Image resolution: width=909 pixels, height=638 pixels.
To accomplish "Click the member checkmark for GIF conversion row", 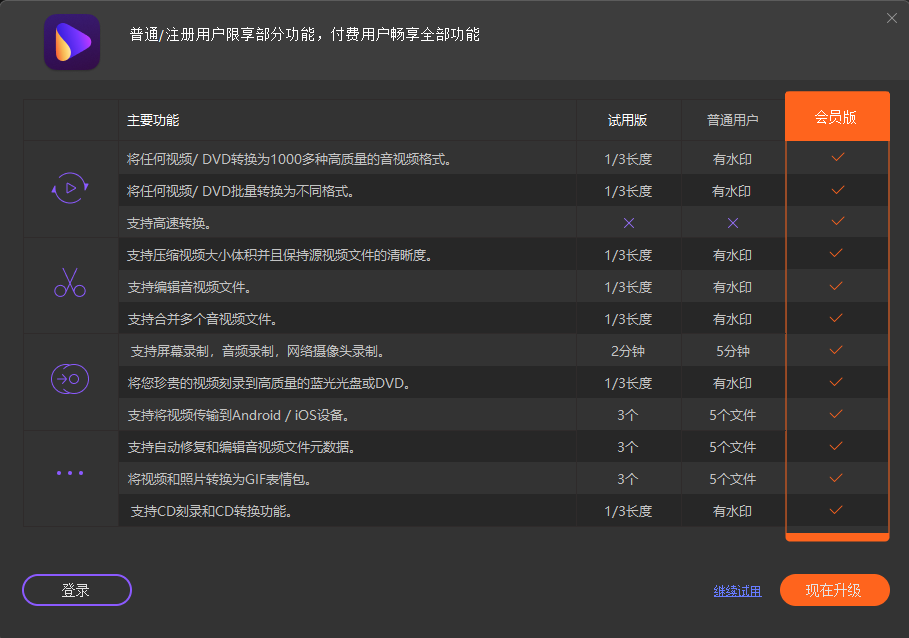I will pyautogui.click(x=837, y=478).
